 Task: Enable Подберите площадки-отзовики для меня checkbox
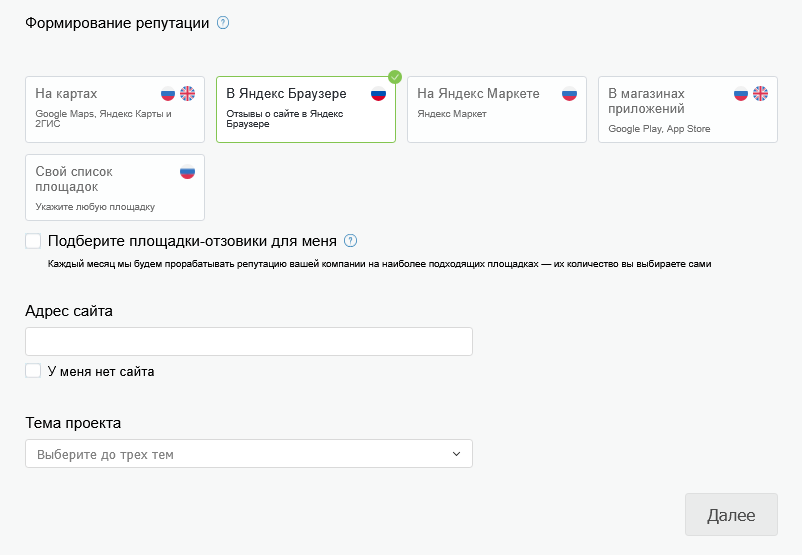(x=33, y=241)
